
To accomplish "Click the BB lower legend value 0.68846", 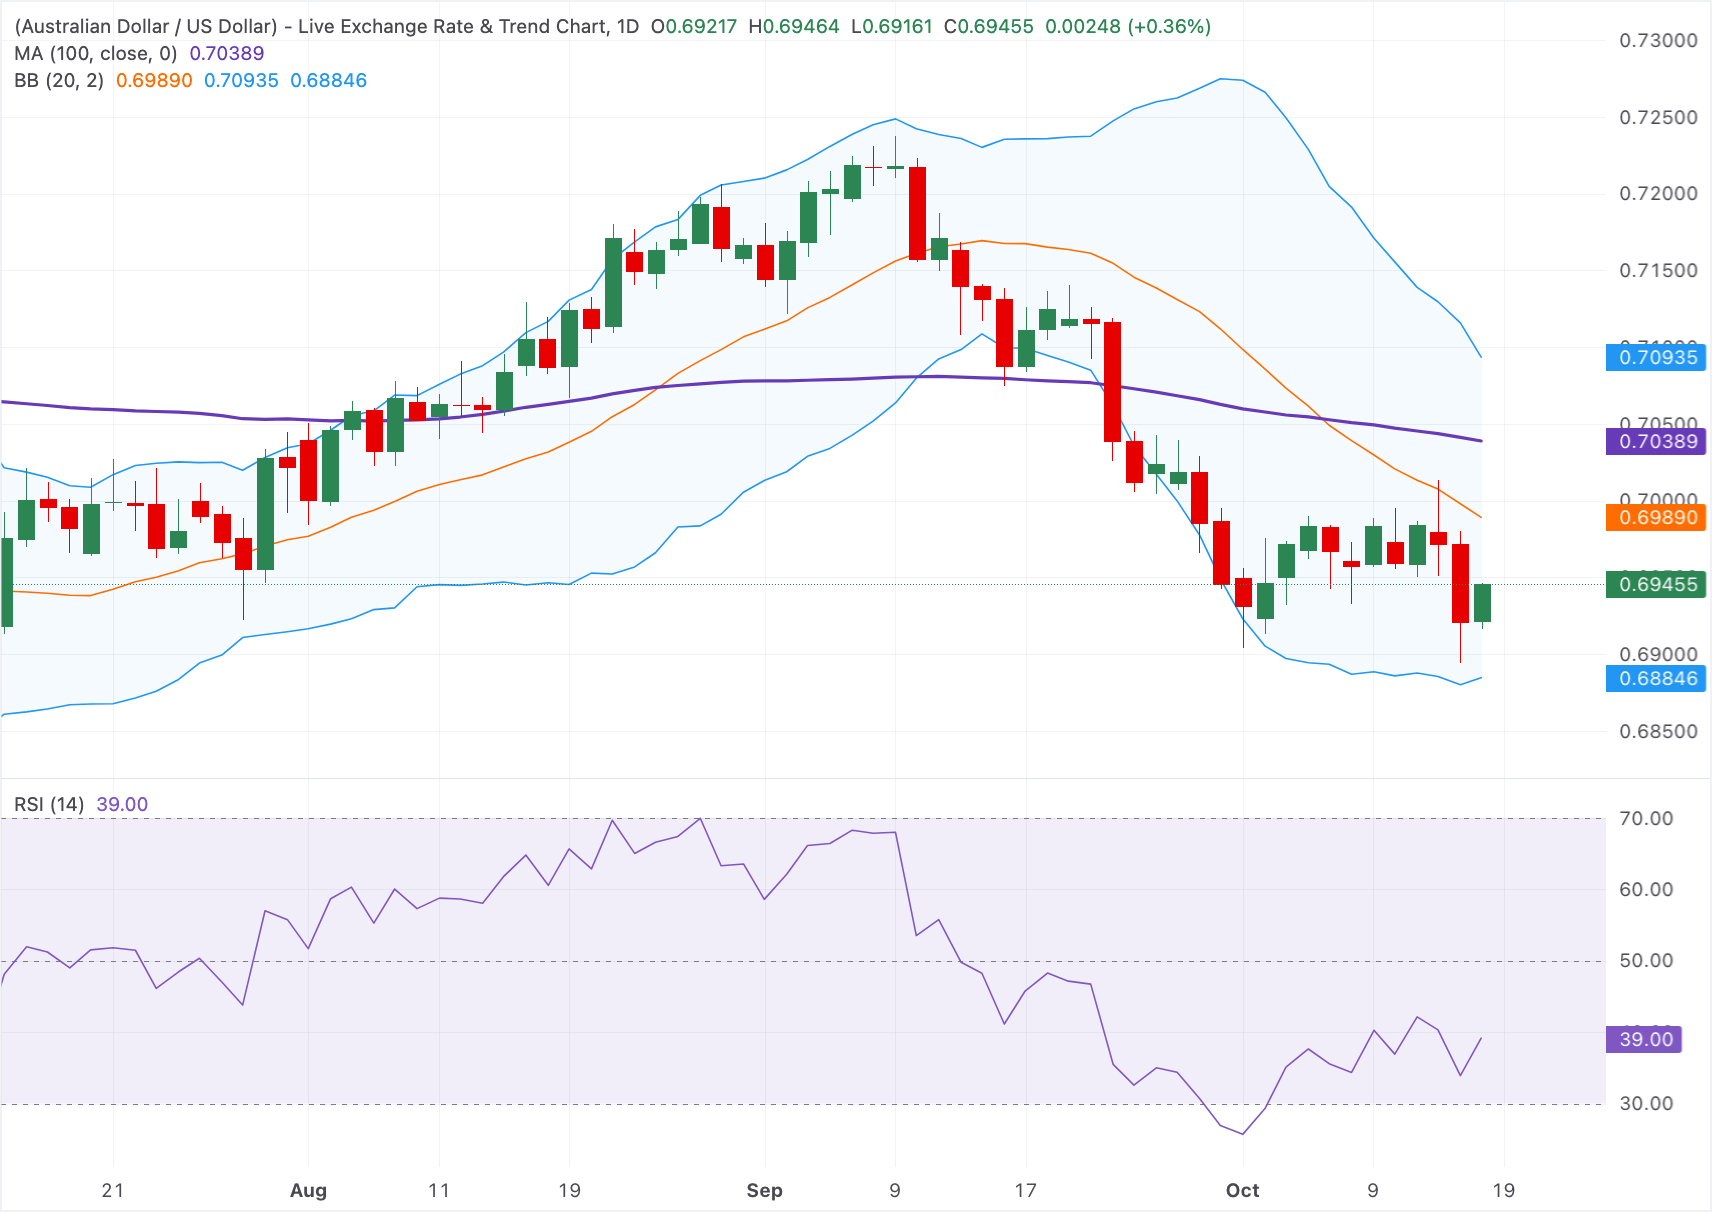I will click(x=328, y=80).
